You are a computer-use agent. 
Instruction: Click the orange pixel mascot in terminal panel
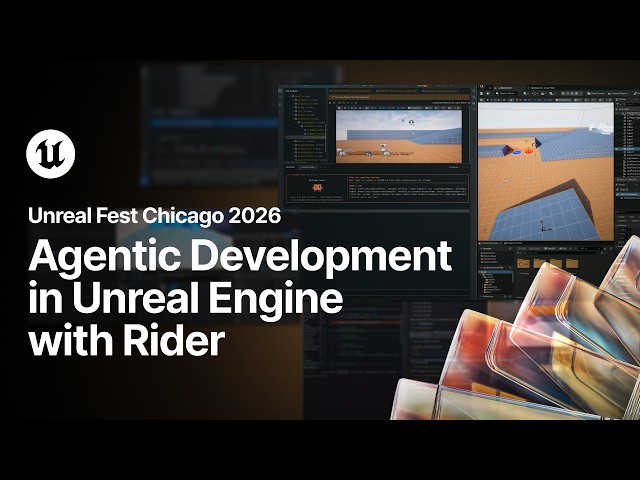point(318,188)
